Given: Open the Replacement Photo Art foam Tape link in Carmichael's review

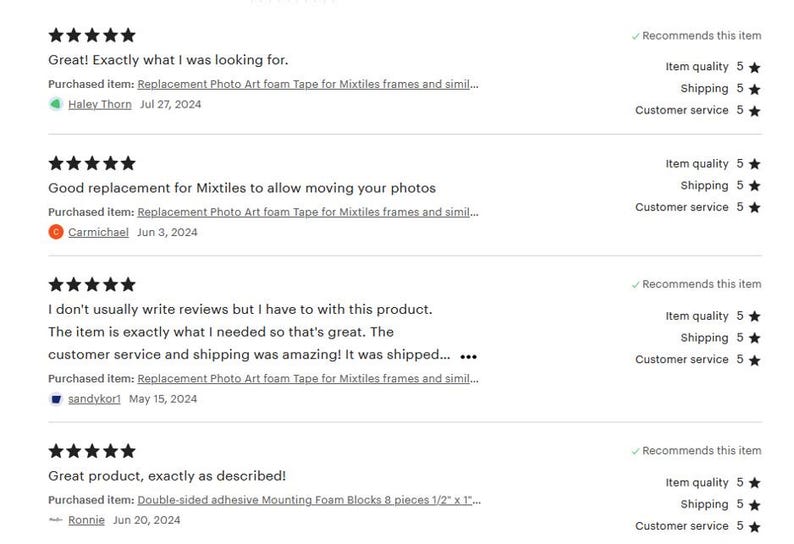Looking at the screenshot, I should 308,212.
